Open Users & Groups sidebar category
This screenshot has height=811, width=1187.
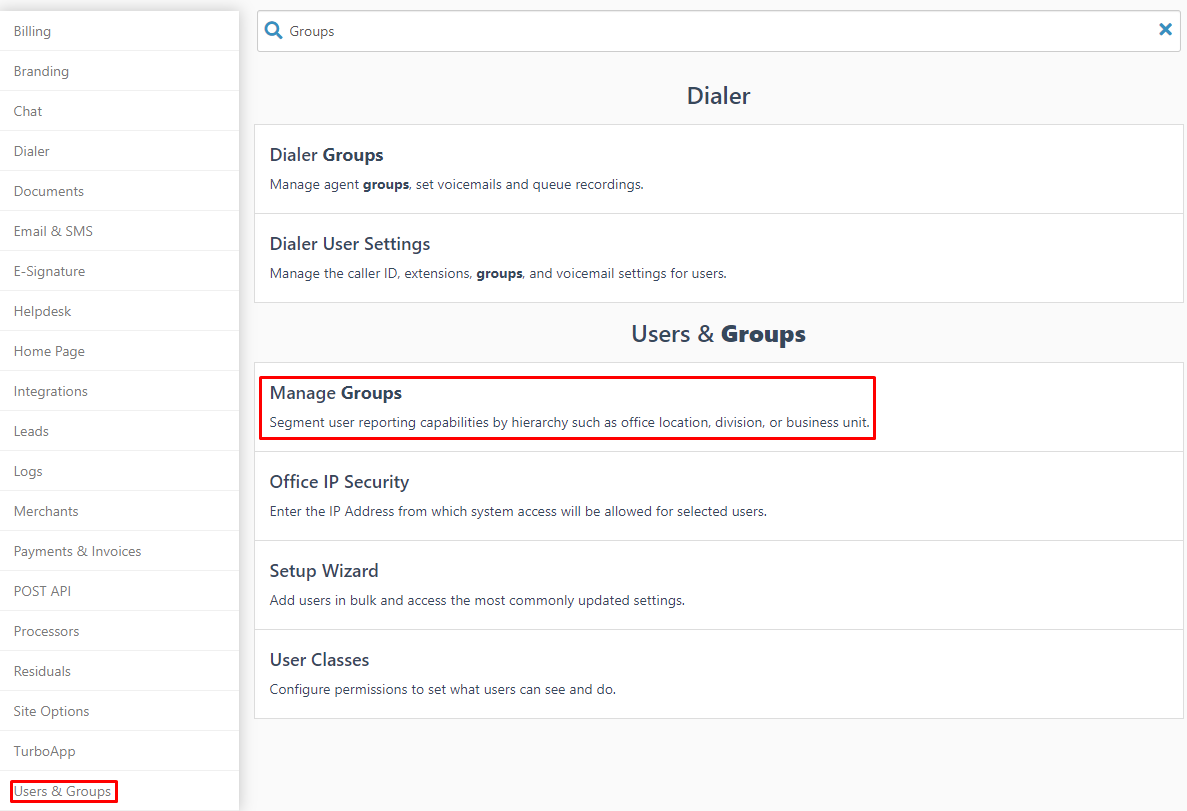click(x=120, y=791)
